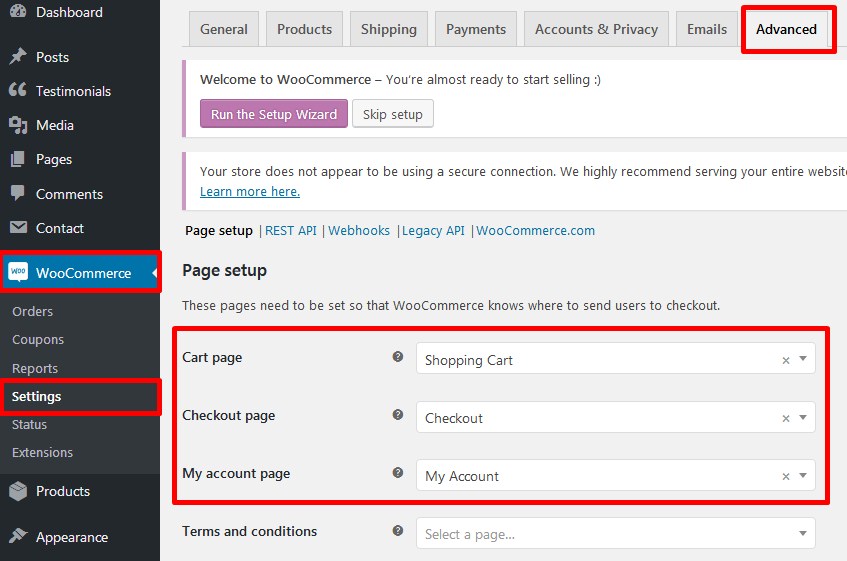
Task: Clear the Checkout page selection with X
Action: click(786, 418)
